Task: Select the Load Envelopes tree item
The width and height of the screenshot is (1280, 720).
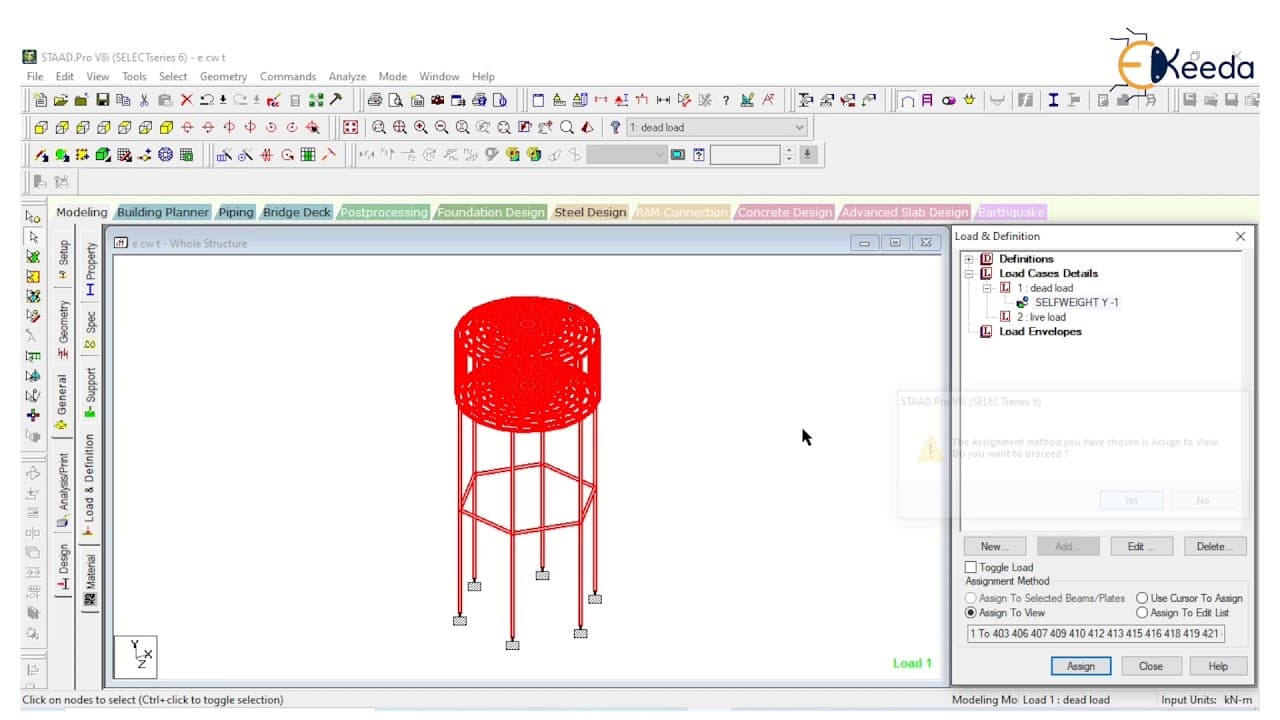Action: (1040, 332)
